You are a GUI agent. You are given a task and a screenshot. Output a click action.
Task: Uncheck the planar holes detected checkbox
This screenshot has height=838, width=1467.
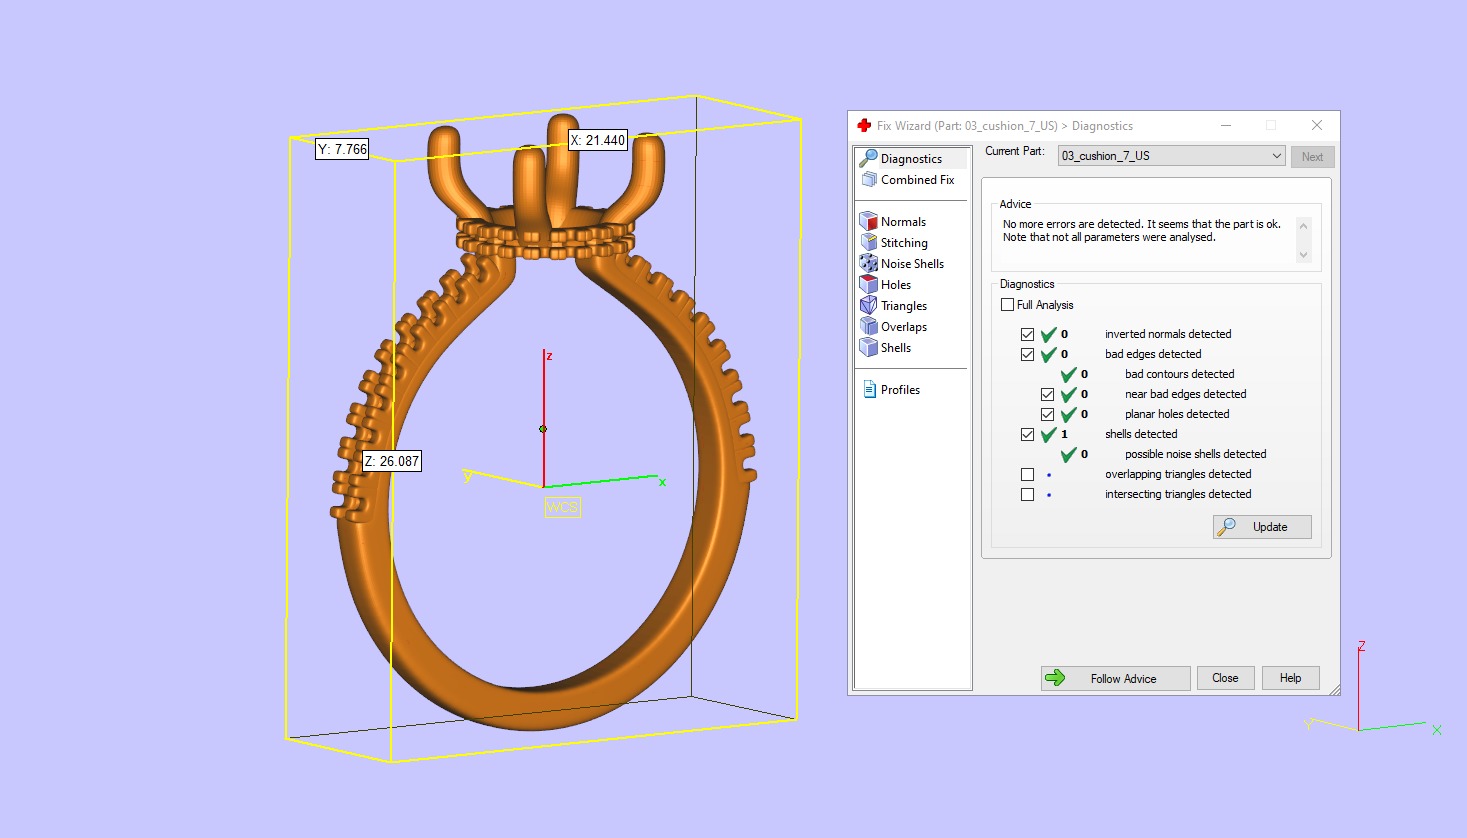(1047, 414)
